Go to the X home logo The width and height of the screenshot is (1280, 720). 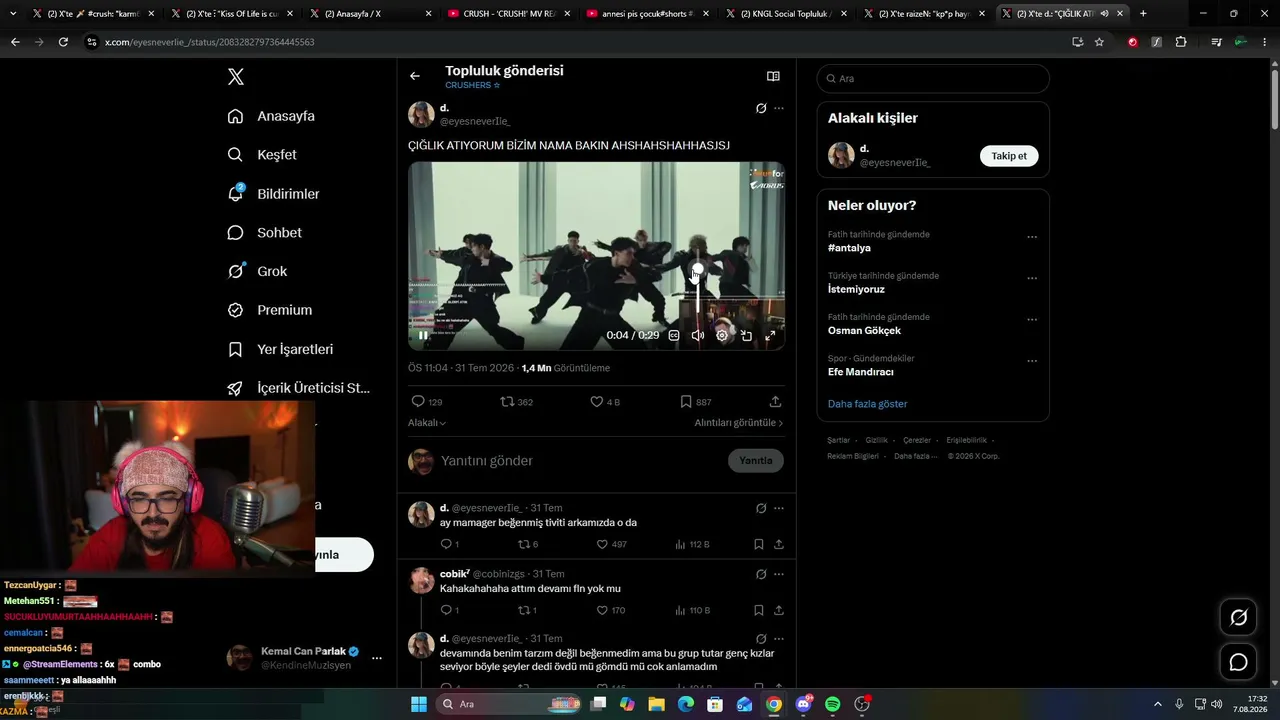[x=236, y=77]
